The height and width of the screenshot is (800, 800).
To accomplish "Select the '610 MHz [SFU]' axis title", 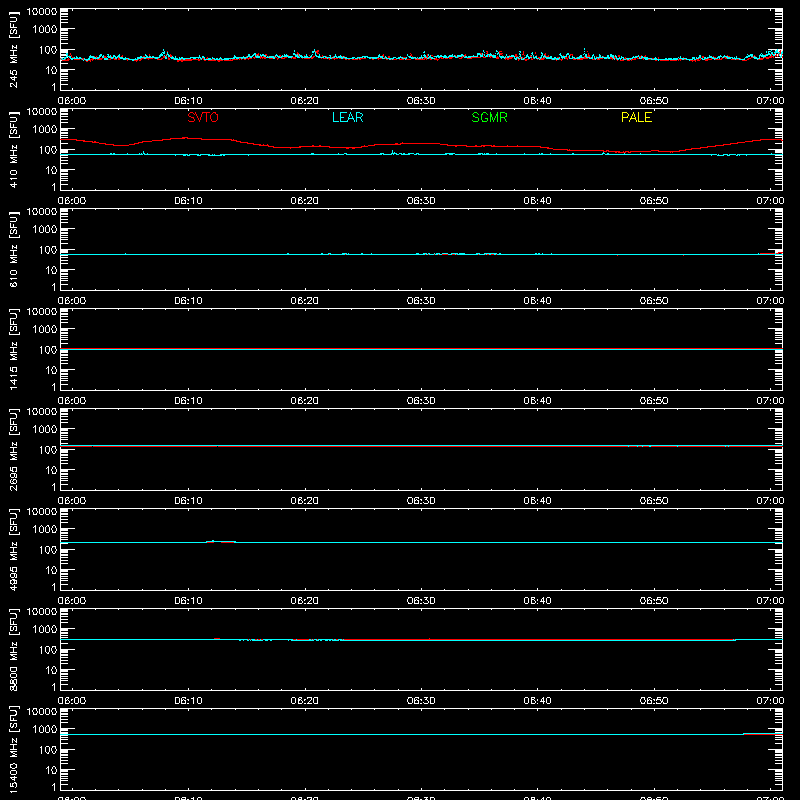I will click(14, 249).
